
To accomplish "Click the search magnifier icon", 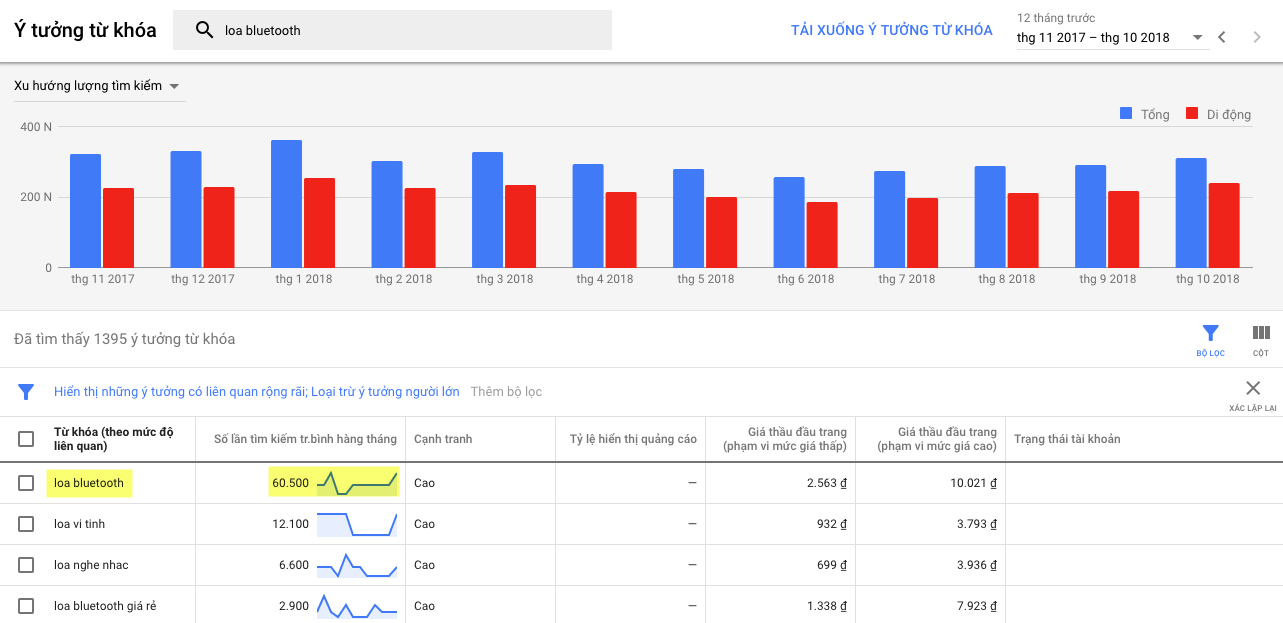I will [x=204, y=30].
